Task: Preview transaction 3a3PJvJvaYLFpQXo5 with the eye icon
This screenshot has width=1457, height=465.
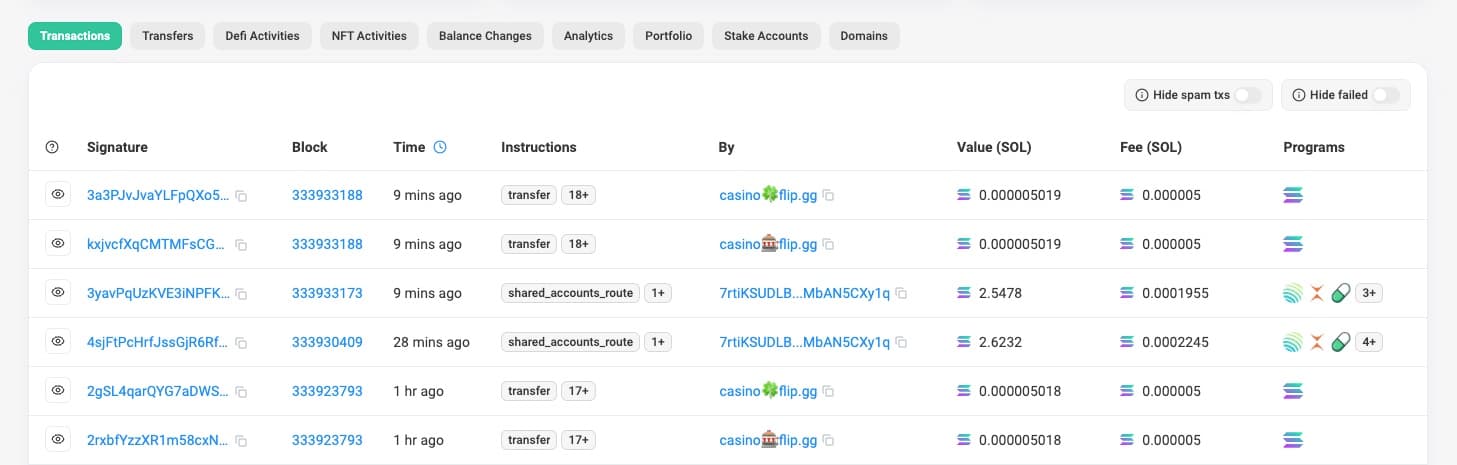Action: pyautogui.click(x=58, y=195)
